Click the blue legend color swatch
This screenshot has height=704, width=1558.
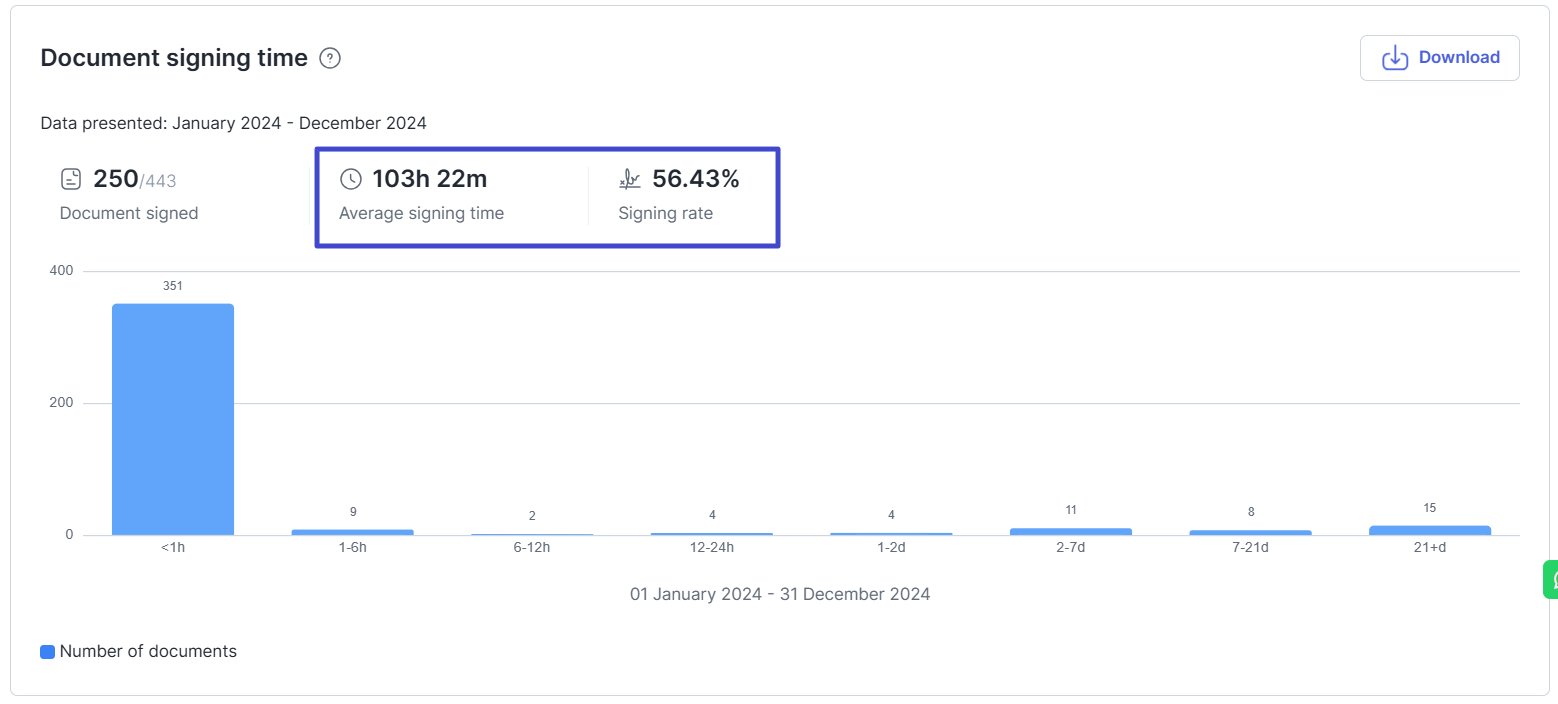47,652
